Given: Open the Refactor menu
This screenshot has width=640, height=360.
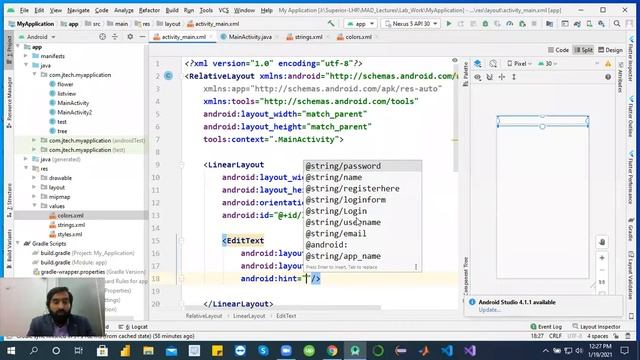Looking at the screenshot, I should [x=149, y=10].
